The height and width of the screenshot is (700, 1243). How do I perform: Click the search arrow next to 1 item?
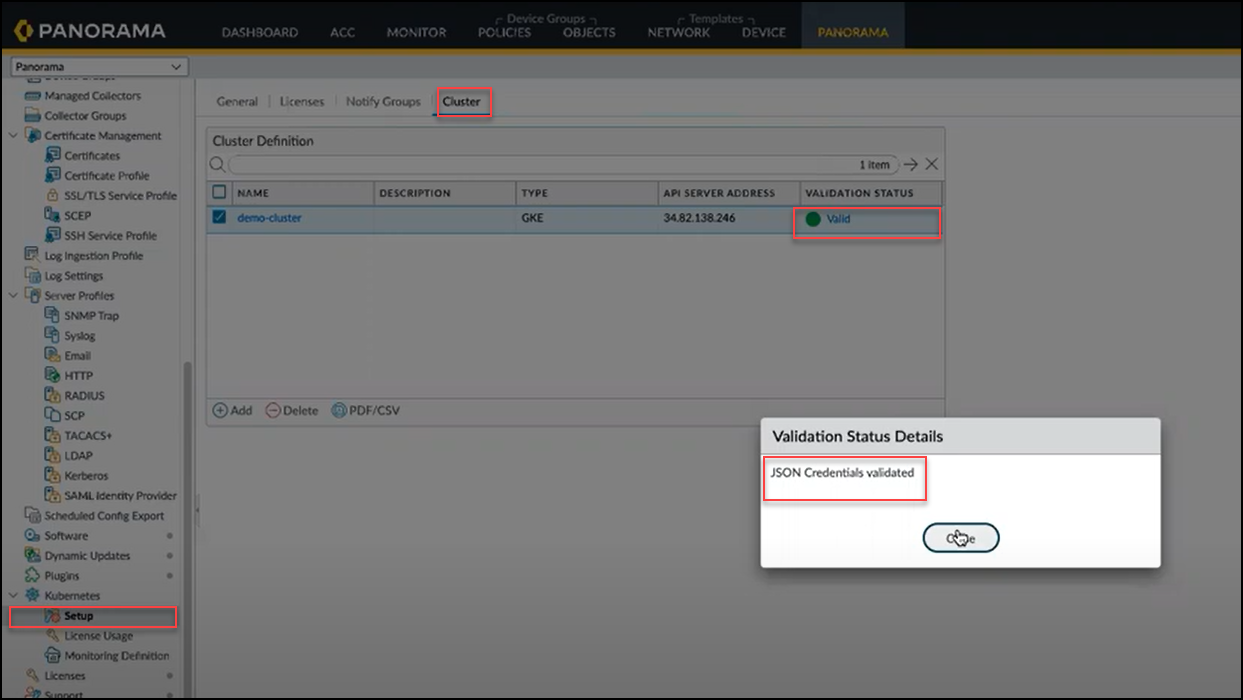[x=910, y=165]
